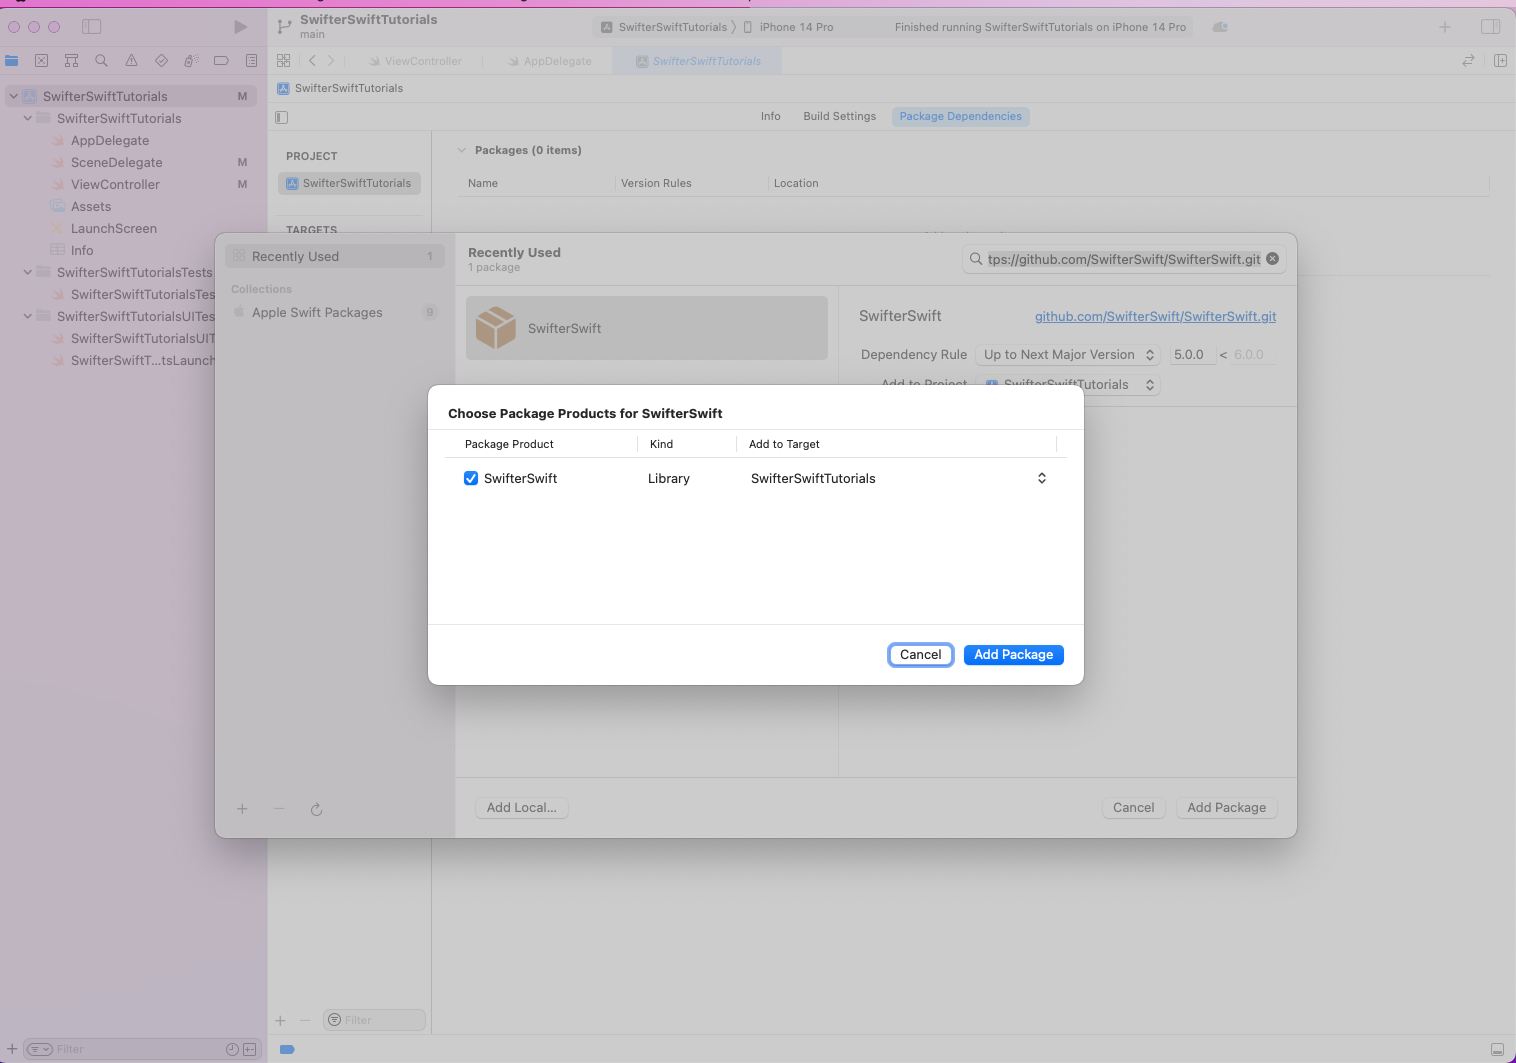Open the Report navigator icon
Screen dimensions: 1516x1063
(251, 61)
